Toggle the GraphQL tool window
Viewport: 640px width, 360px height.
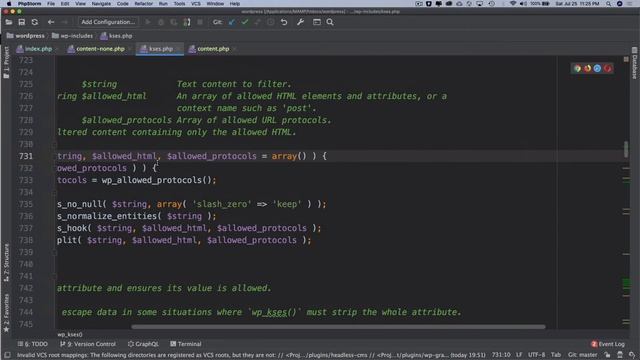click(143, 344)
